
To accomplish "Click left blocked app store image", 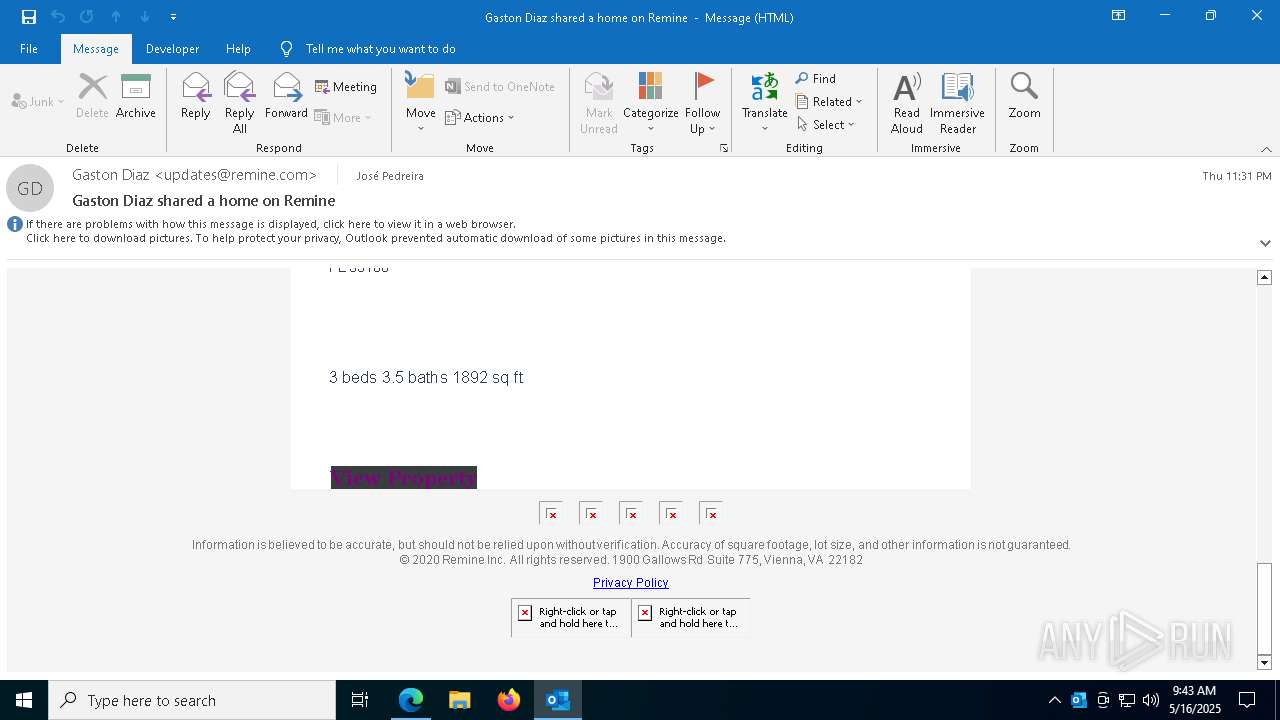I will click(x=571, y=617).
